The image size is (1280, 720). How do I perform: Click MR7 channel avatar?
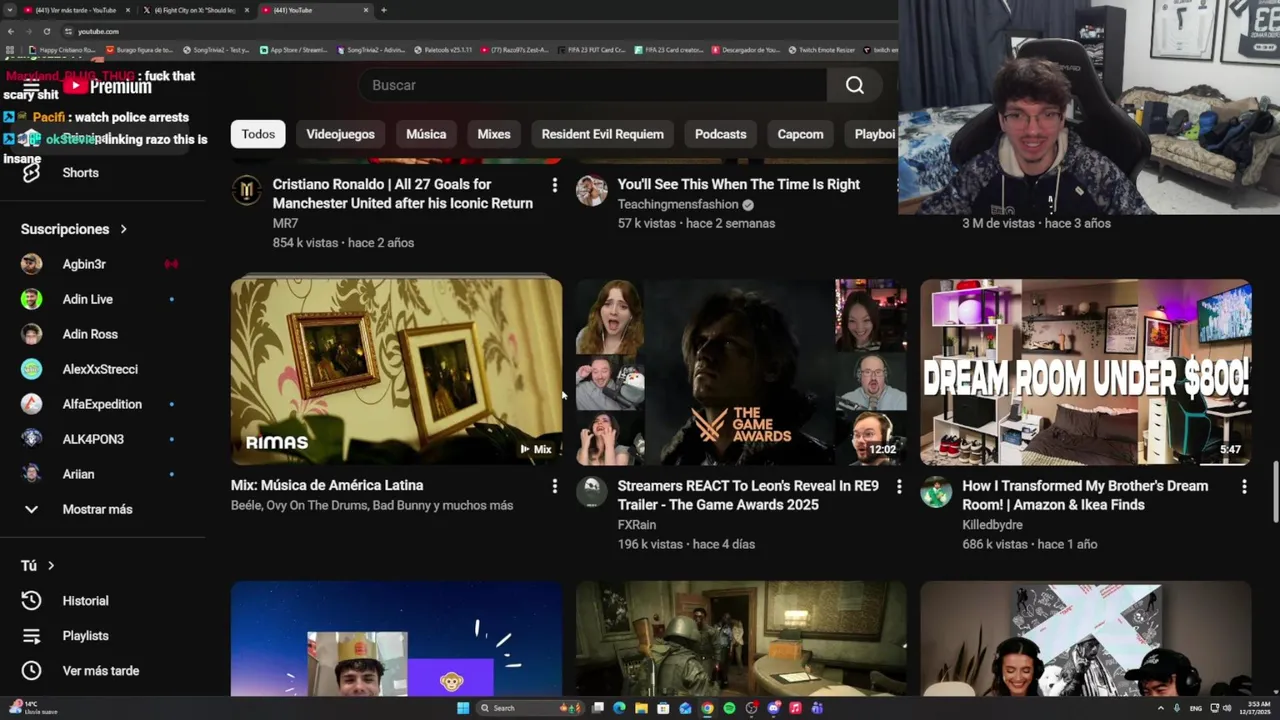coord(247,190)
